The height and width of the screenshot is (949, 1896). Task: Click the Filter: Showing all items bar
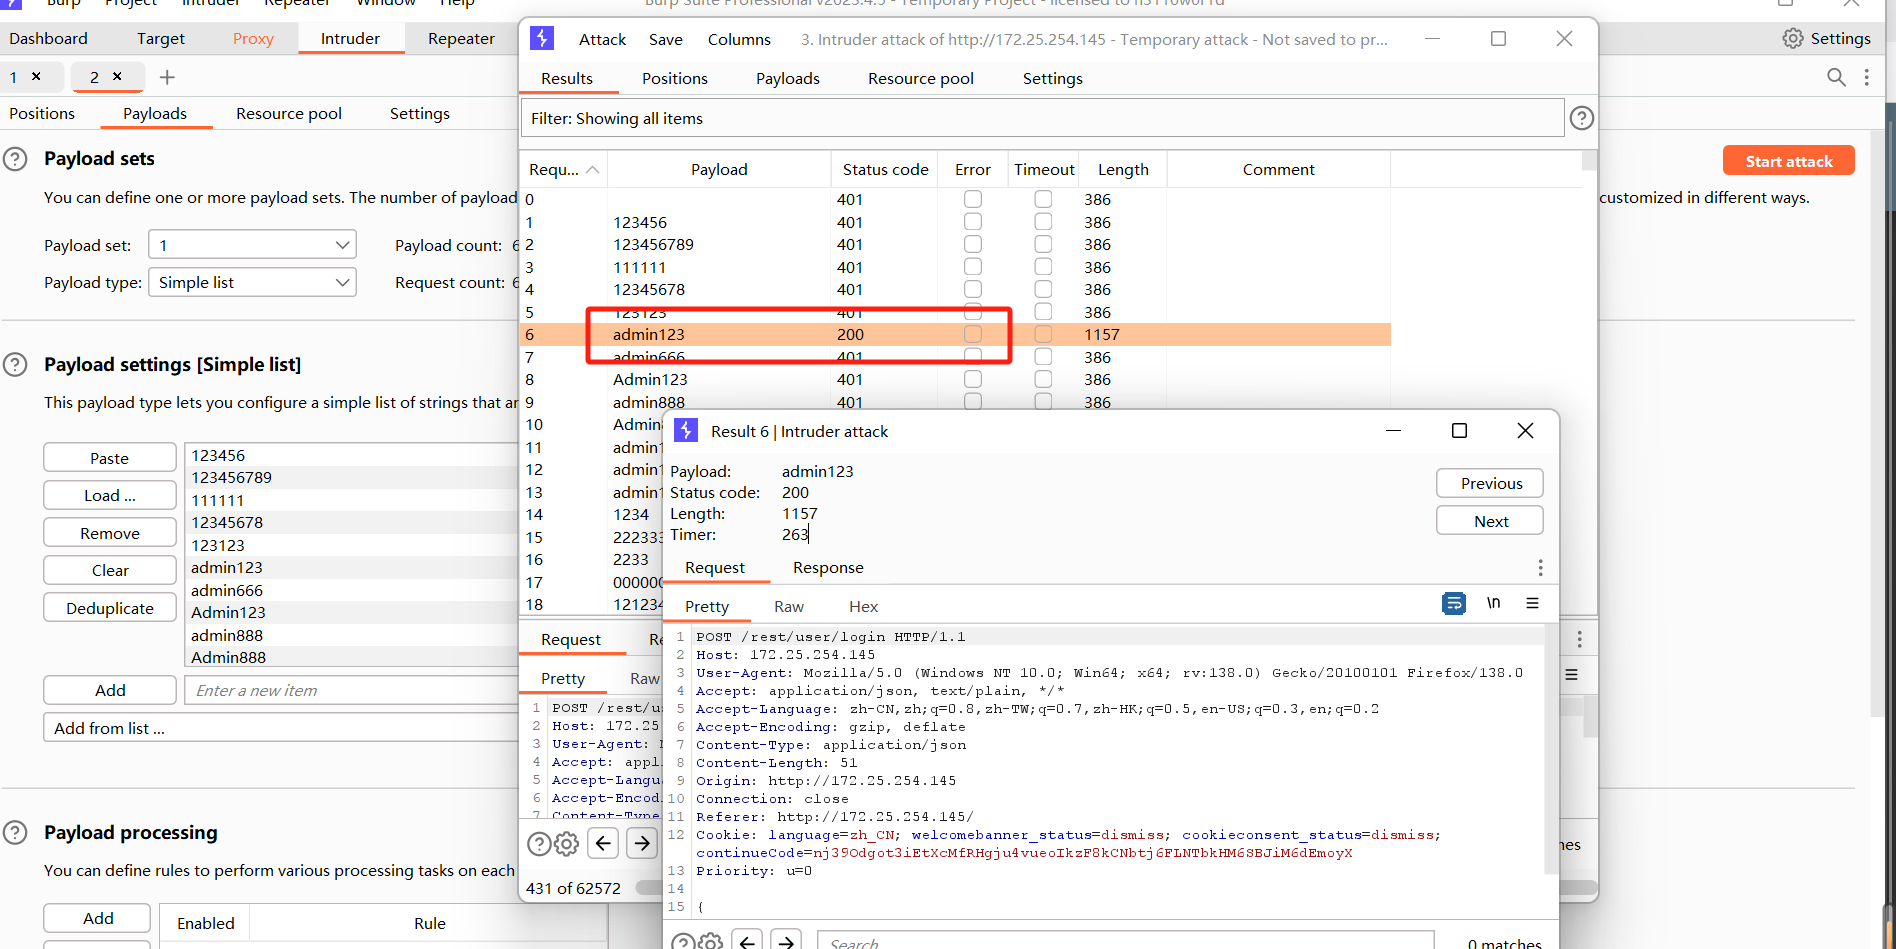coord(1042,118)
